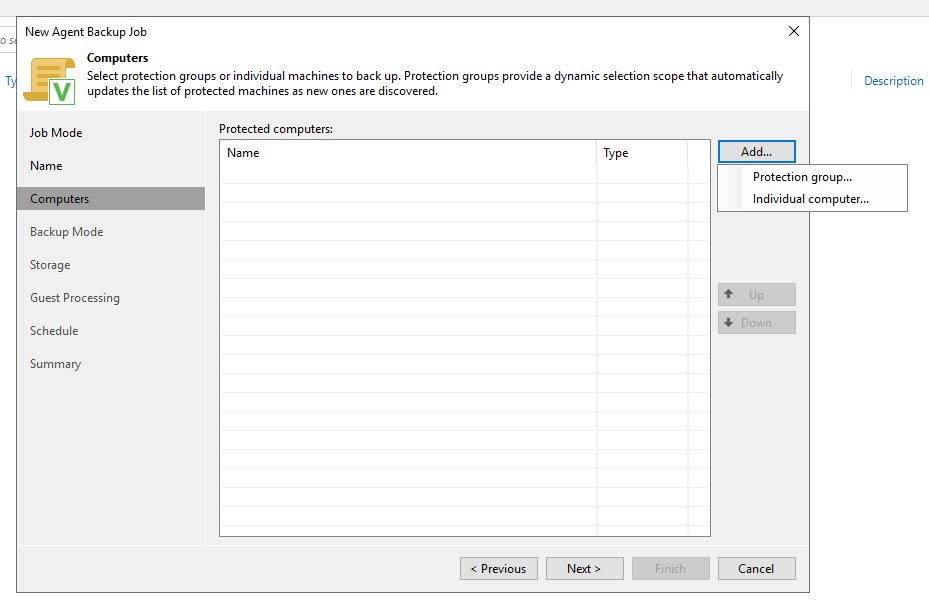The height and width of the screenshot is (608, 929).
Task: Sort list by Name column header
Action: [407, 153]
